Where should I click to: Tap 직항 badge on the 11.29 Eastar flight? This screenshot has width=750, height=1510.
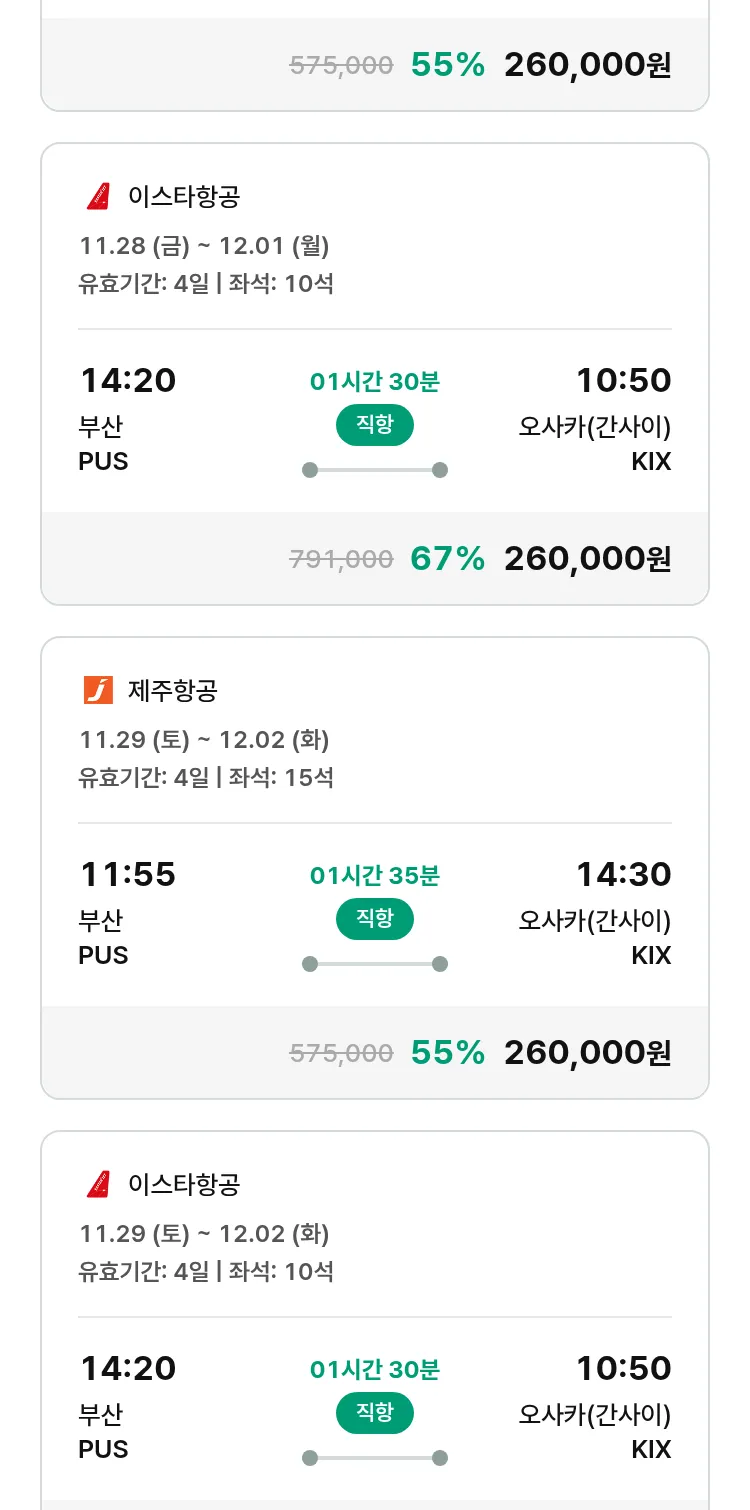point(375,1413)
